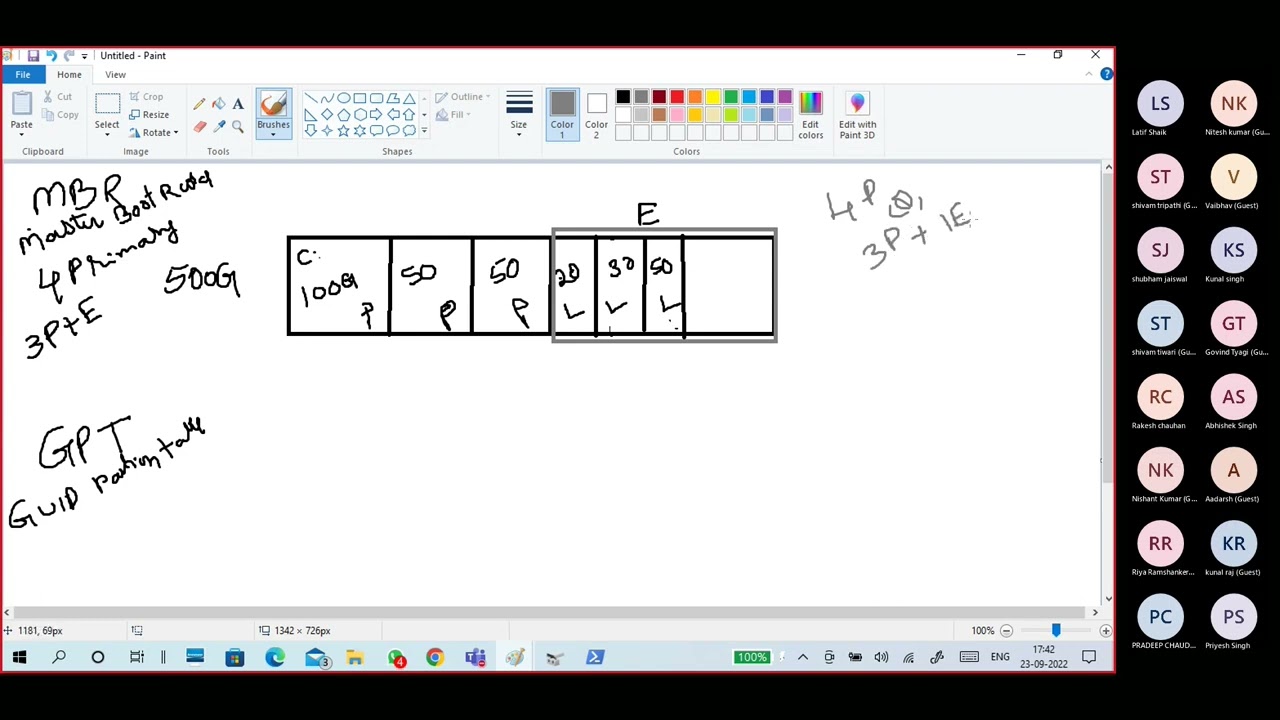Click the horizontal scrollbar right arrow
Screen dimensions: 1280x720
pyautogui.click(x=1094, y=612)
